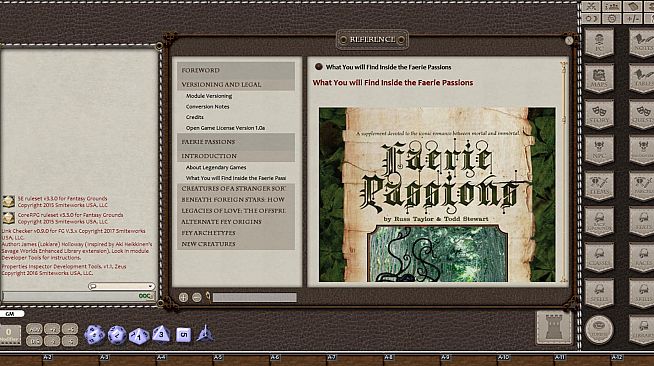Click the modifier stack box showing 0
This screenshot has width=654, height=366.
[9, 335]
